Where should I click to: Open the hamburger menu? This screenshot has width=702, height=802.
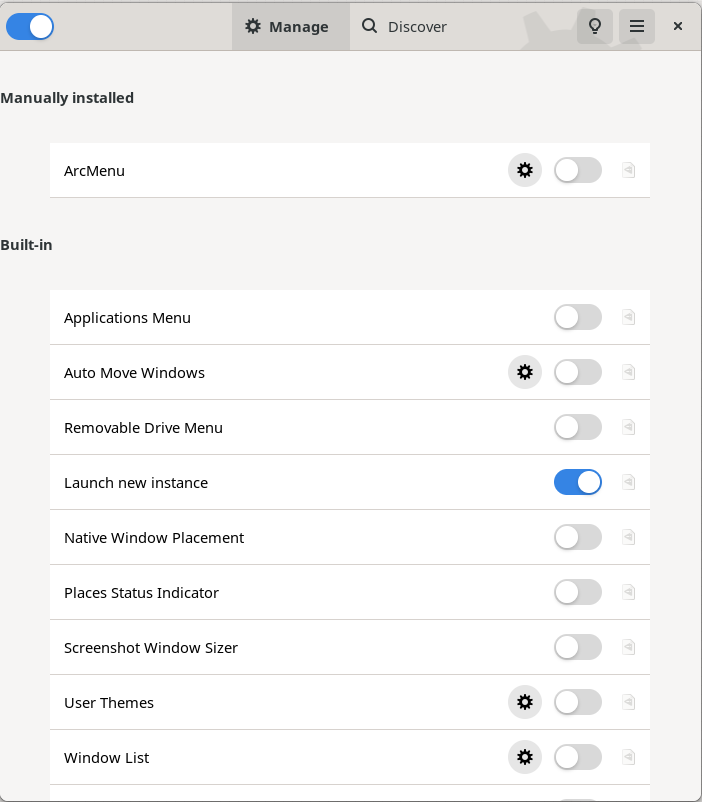[637, 26]
